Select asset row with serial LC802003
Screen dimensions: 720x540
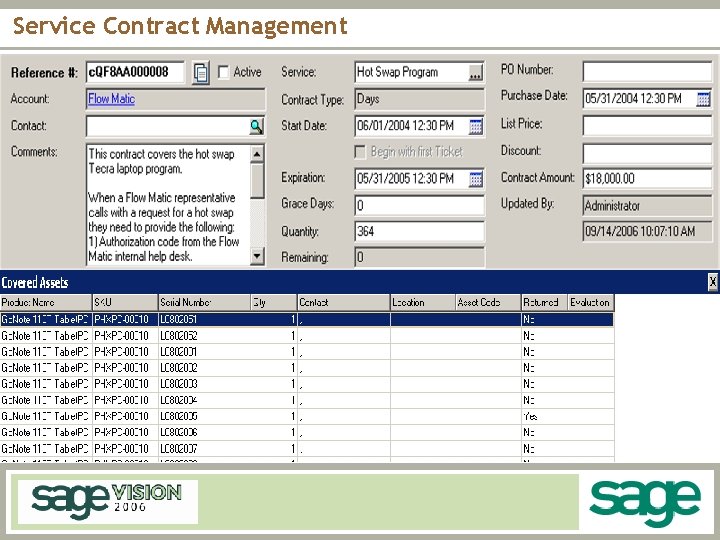(307, 384)
